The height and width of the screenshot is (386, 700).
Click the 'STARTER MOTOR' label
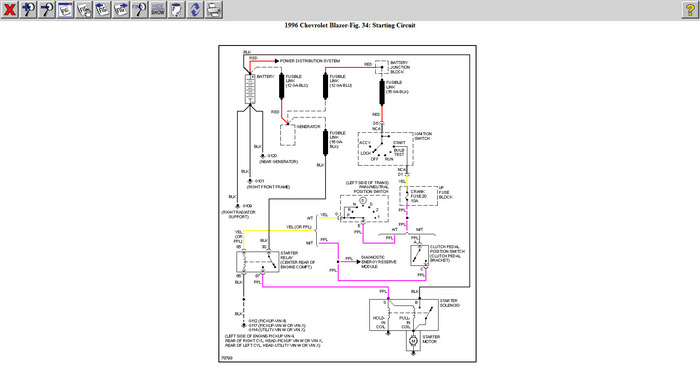(x=431, y=340)
